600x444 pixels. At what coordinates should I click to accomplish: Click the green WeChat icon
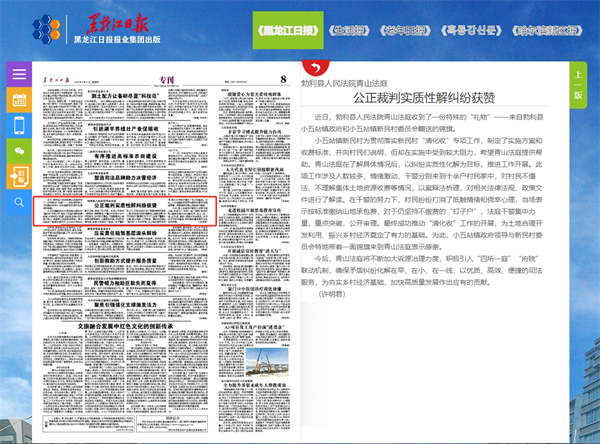[x=19, y=151]
